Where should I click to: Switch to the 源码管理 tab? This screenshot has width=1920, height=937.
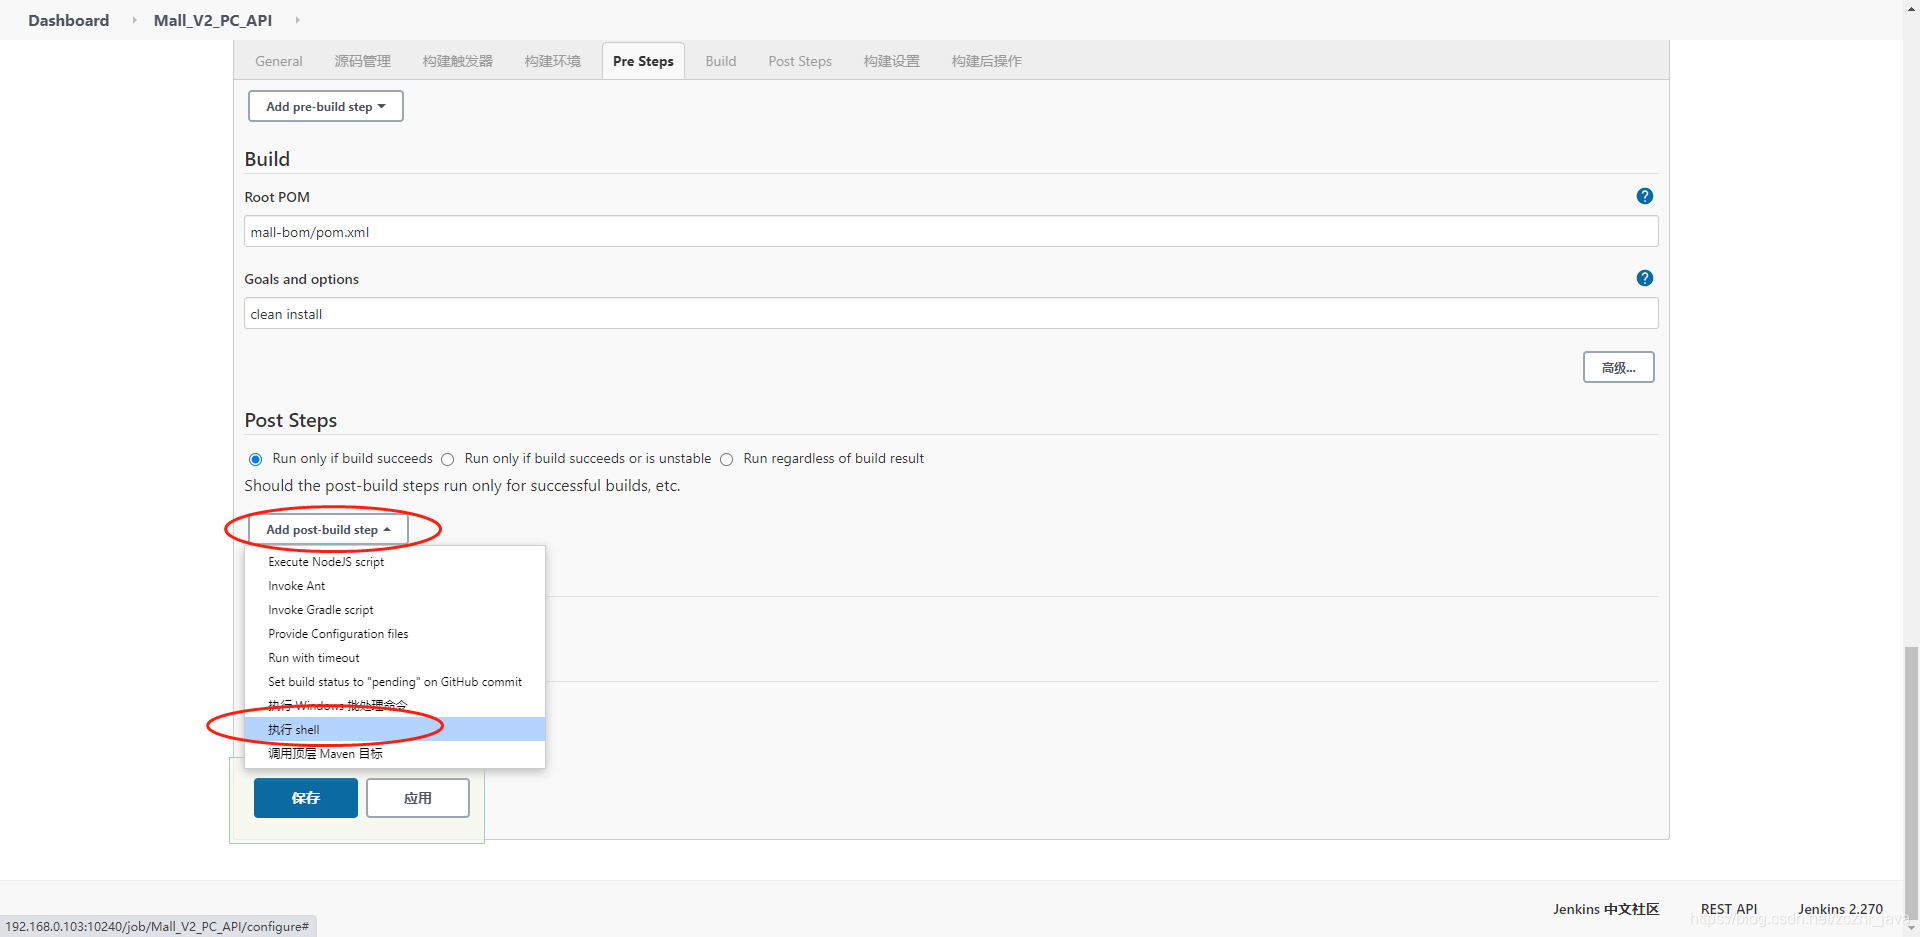click(362, 61)
